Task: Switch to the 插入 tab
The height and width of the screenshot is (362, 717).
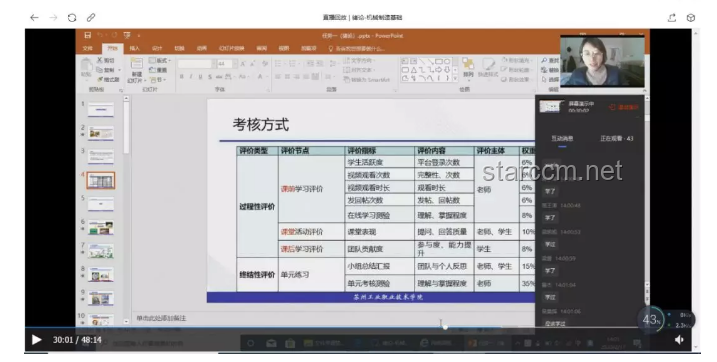Action: tap(135, 48)
